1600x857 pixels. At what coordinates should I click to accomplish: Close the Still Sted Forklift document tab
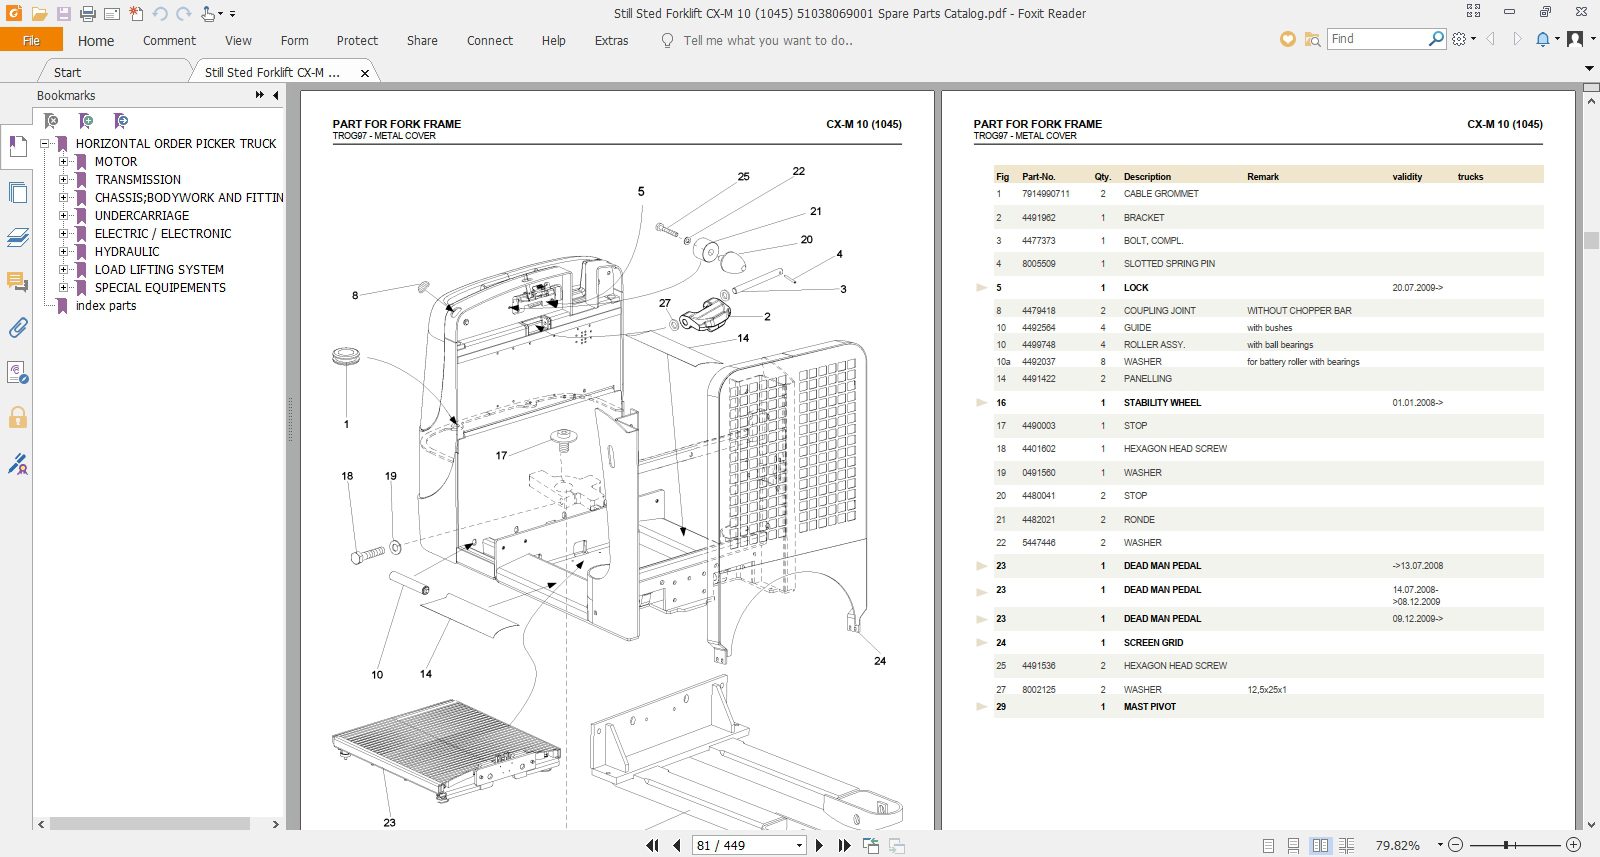(x=365, y=73)
